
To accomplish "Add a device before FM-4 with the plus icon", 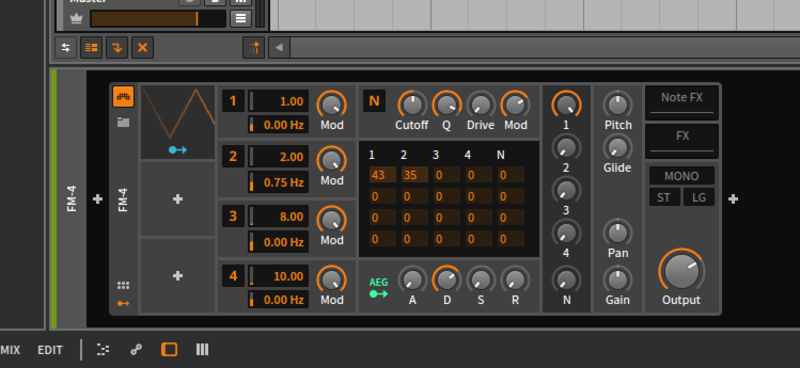I will pos(97,199).
